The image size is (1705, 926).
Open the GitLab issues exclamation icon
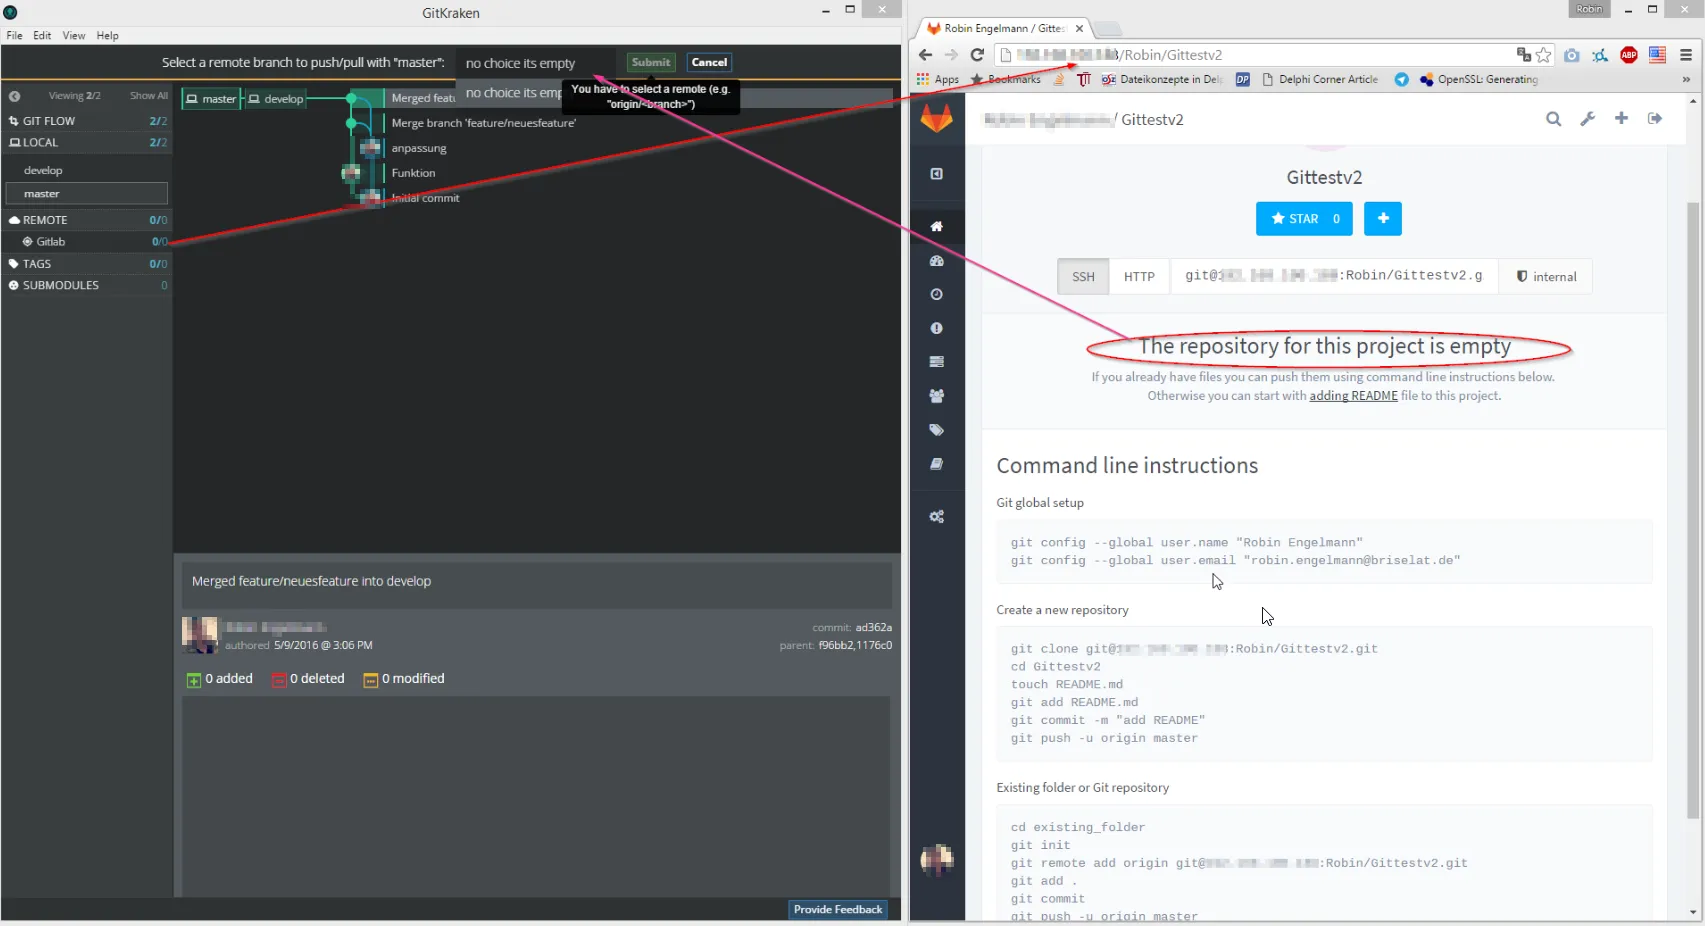click(937, 328)
